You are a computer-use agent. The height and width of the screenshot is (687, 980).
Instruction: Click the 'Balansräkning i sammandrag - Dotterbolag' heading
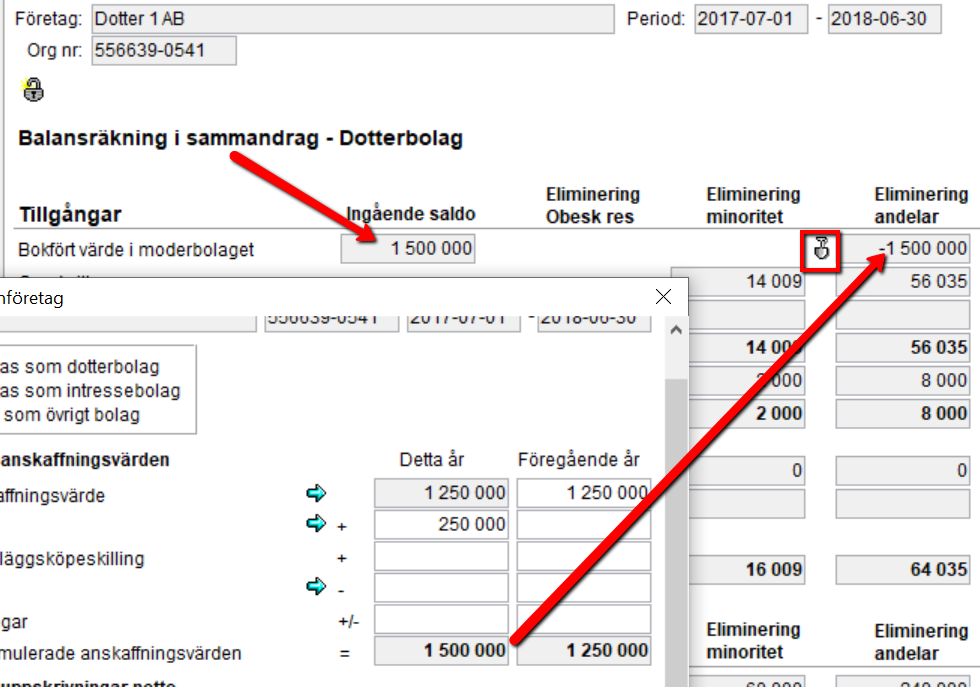coord(241,138)
